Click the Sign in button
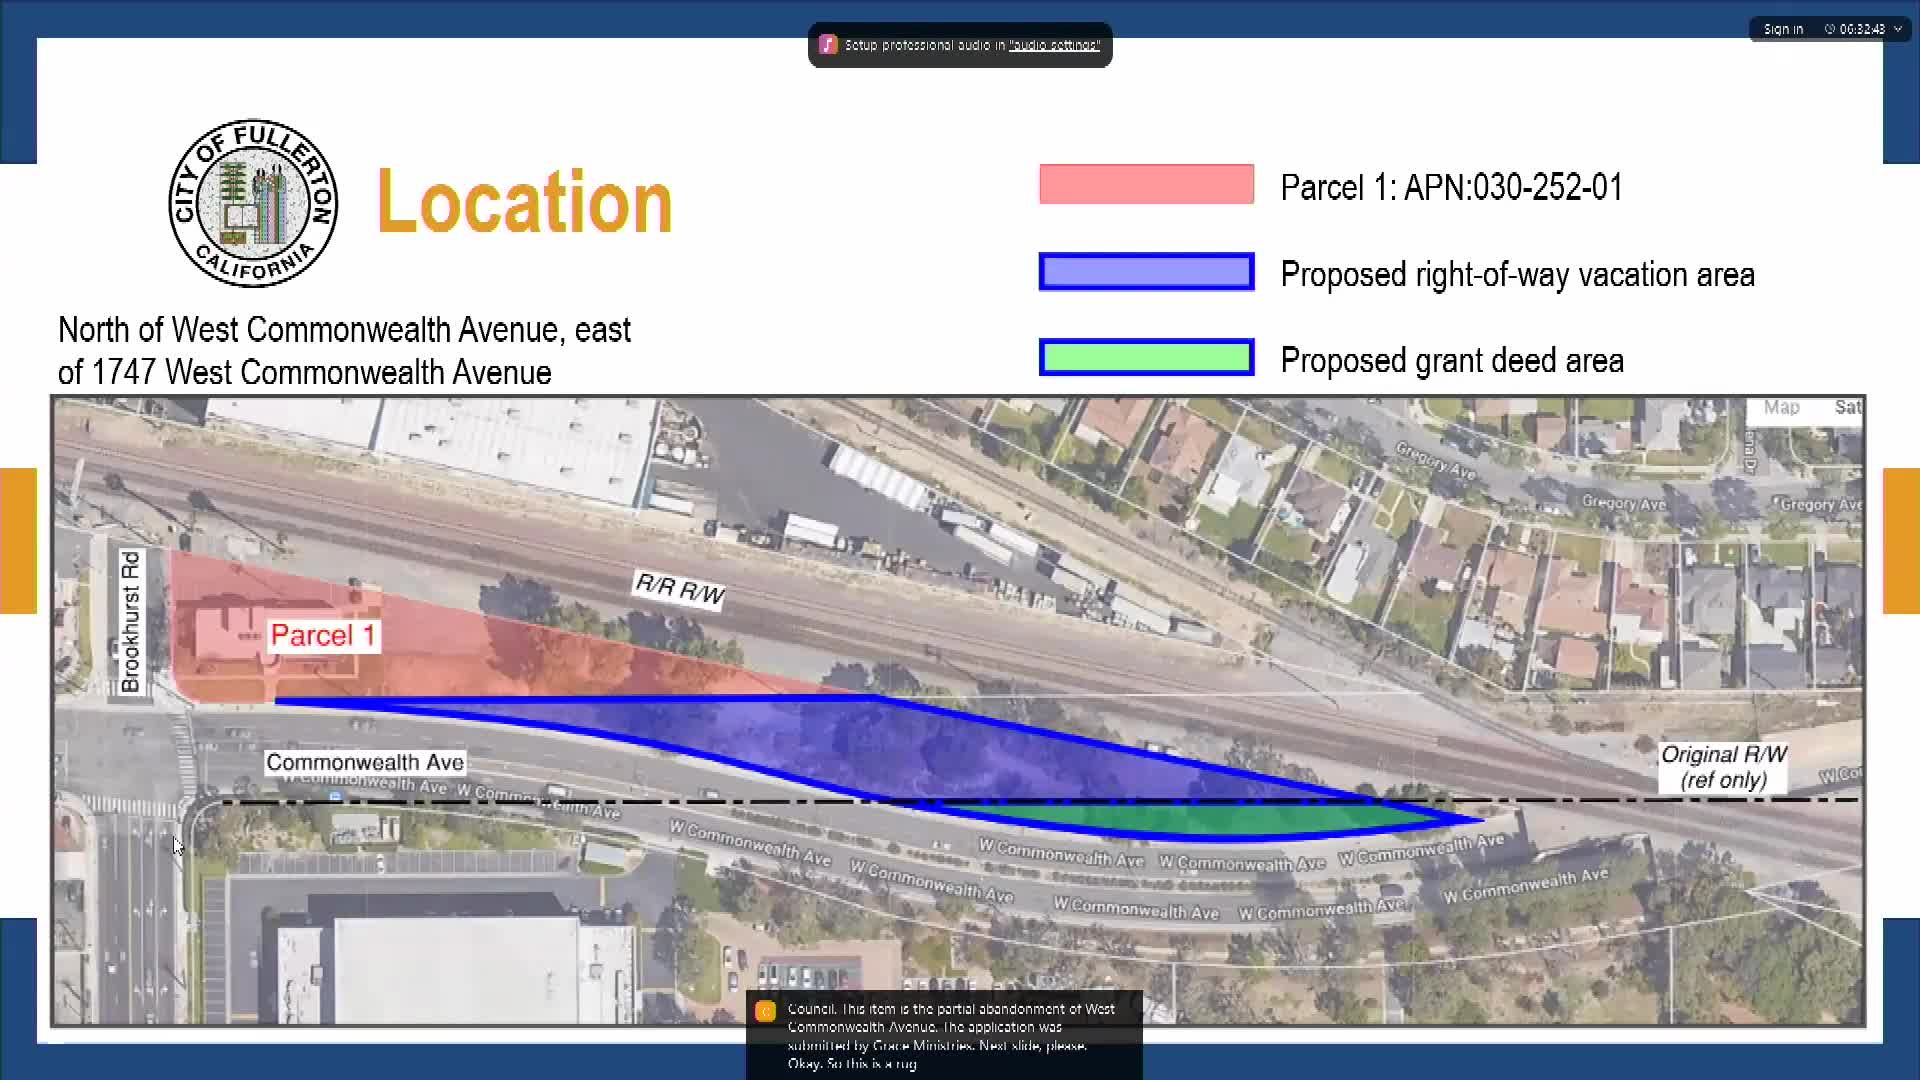Screen dimensions: 1920x1080 coord(1783,29)
